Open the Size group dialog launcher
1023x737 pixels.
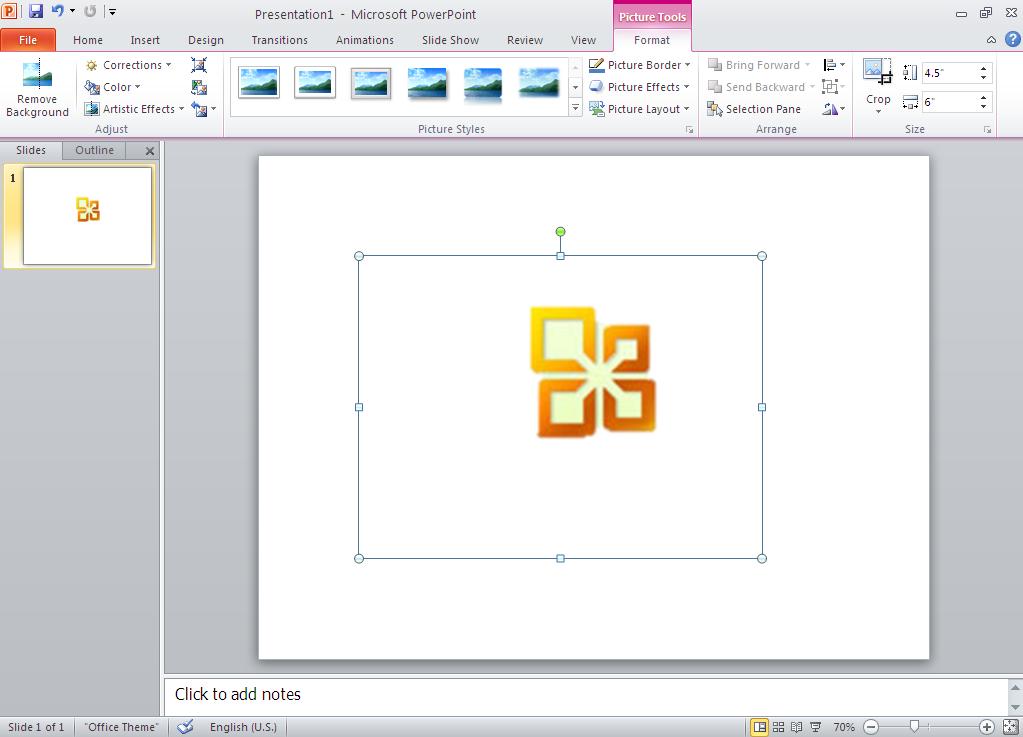[x=988, y=130]
